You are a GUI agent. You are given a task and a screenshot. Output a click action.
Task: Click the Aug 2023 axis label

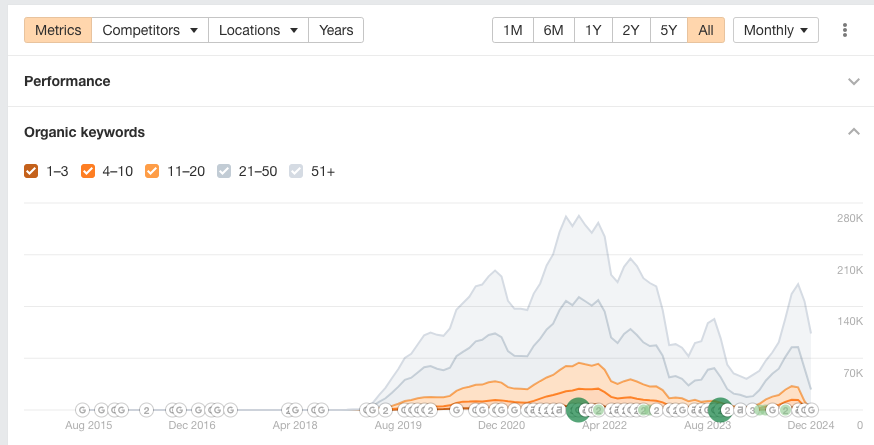(707, 425)
